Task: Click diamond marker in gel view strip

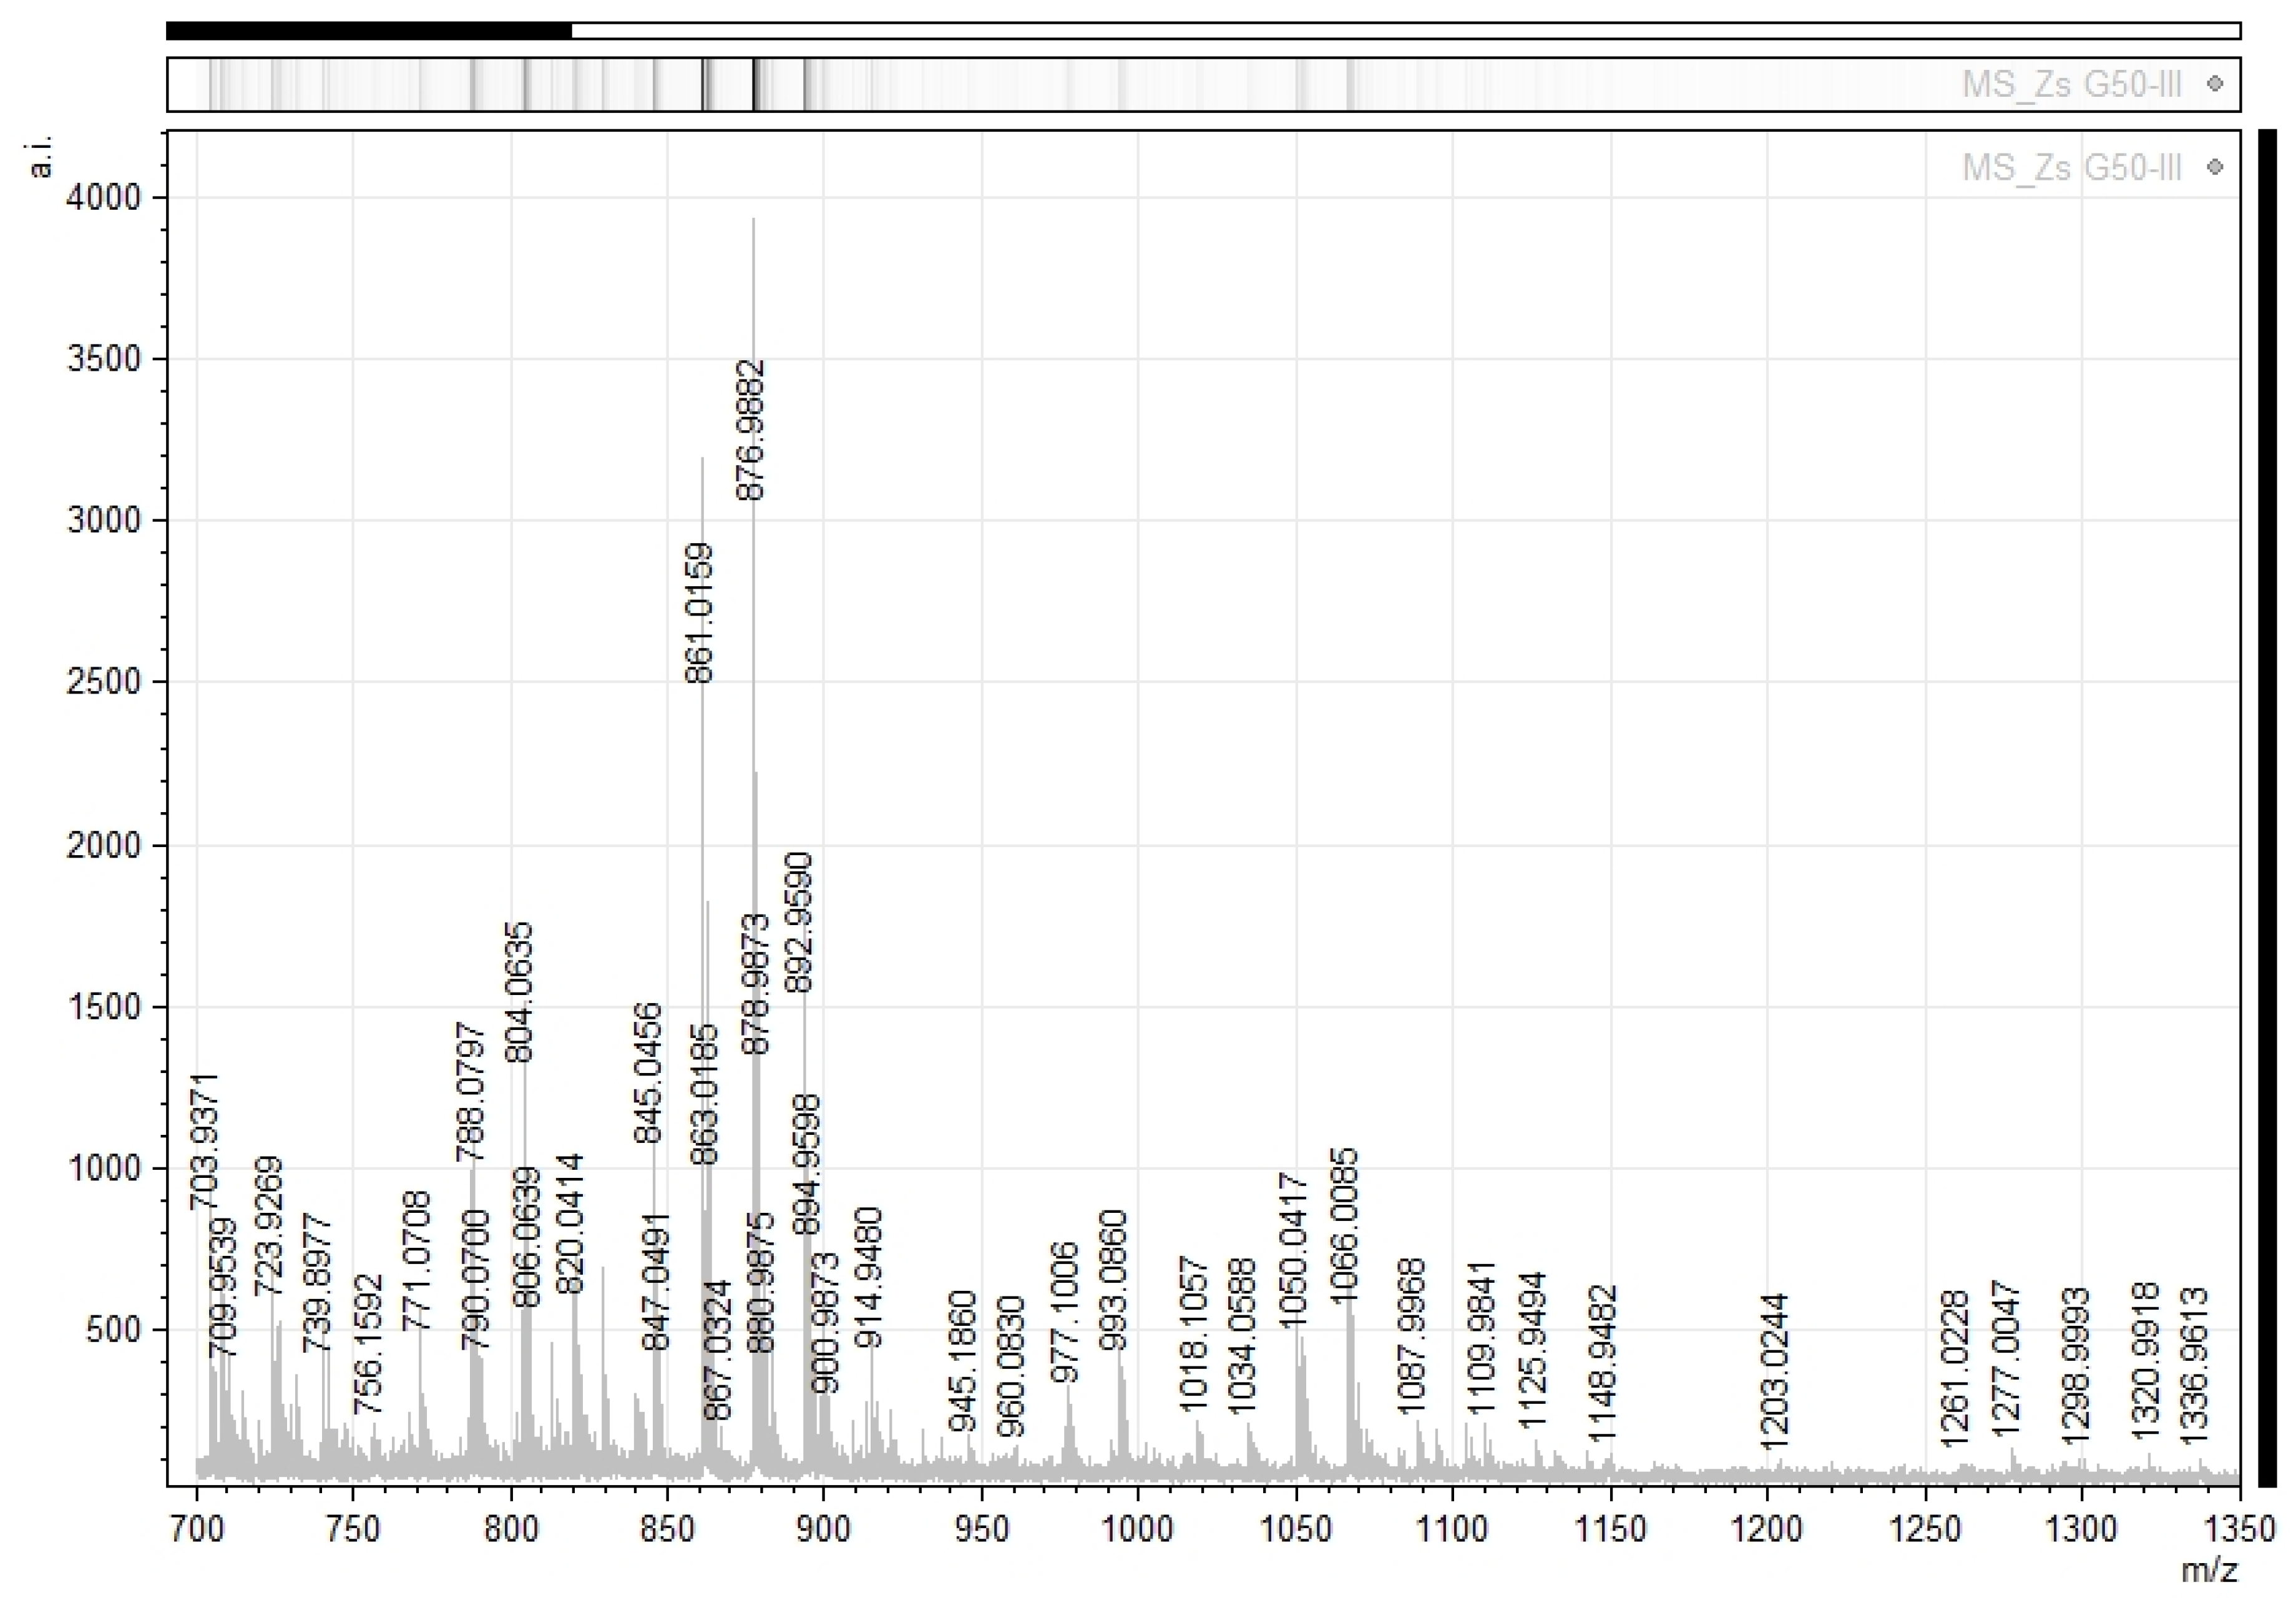Action: coord(2215,84)
